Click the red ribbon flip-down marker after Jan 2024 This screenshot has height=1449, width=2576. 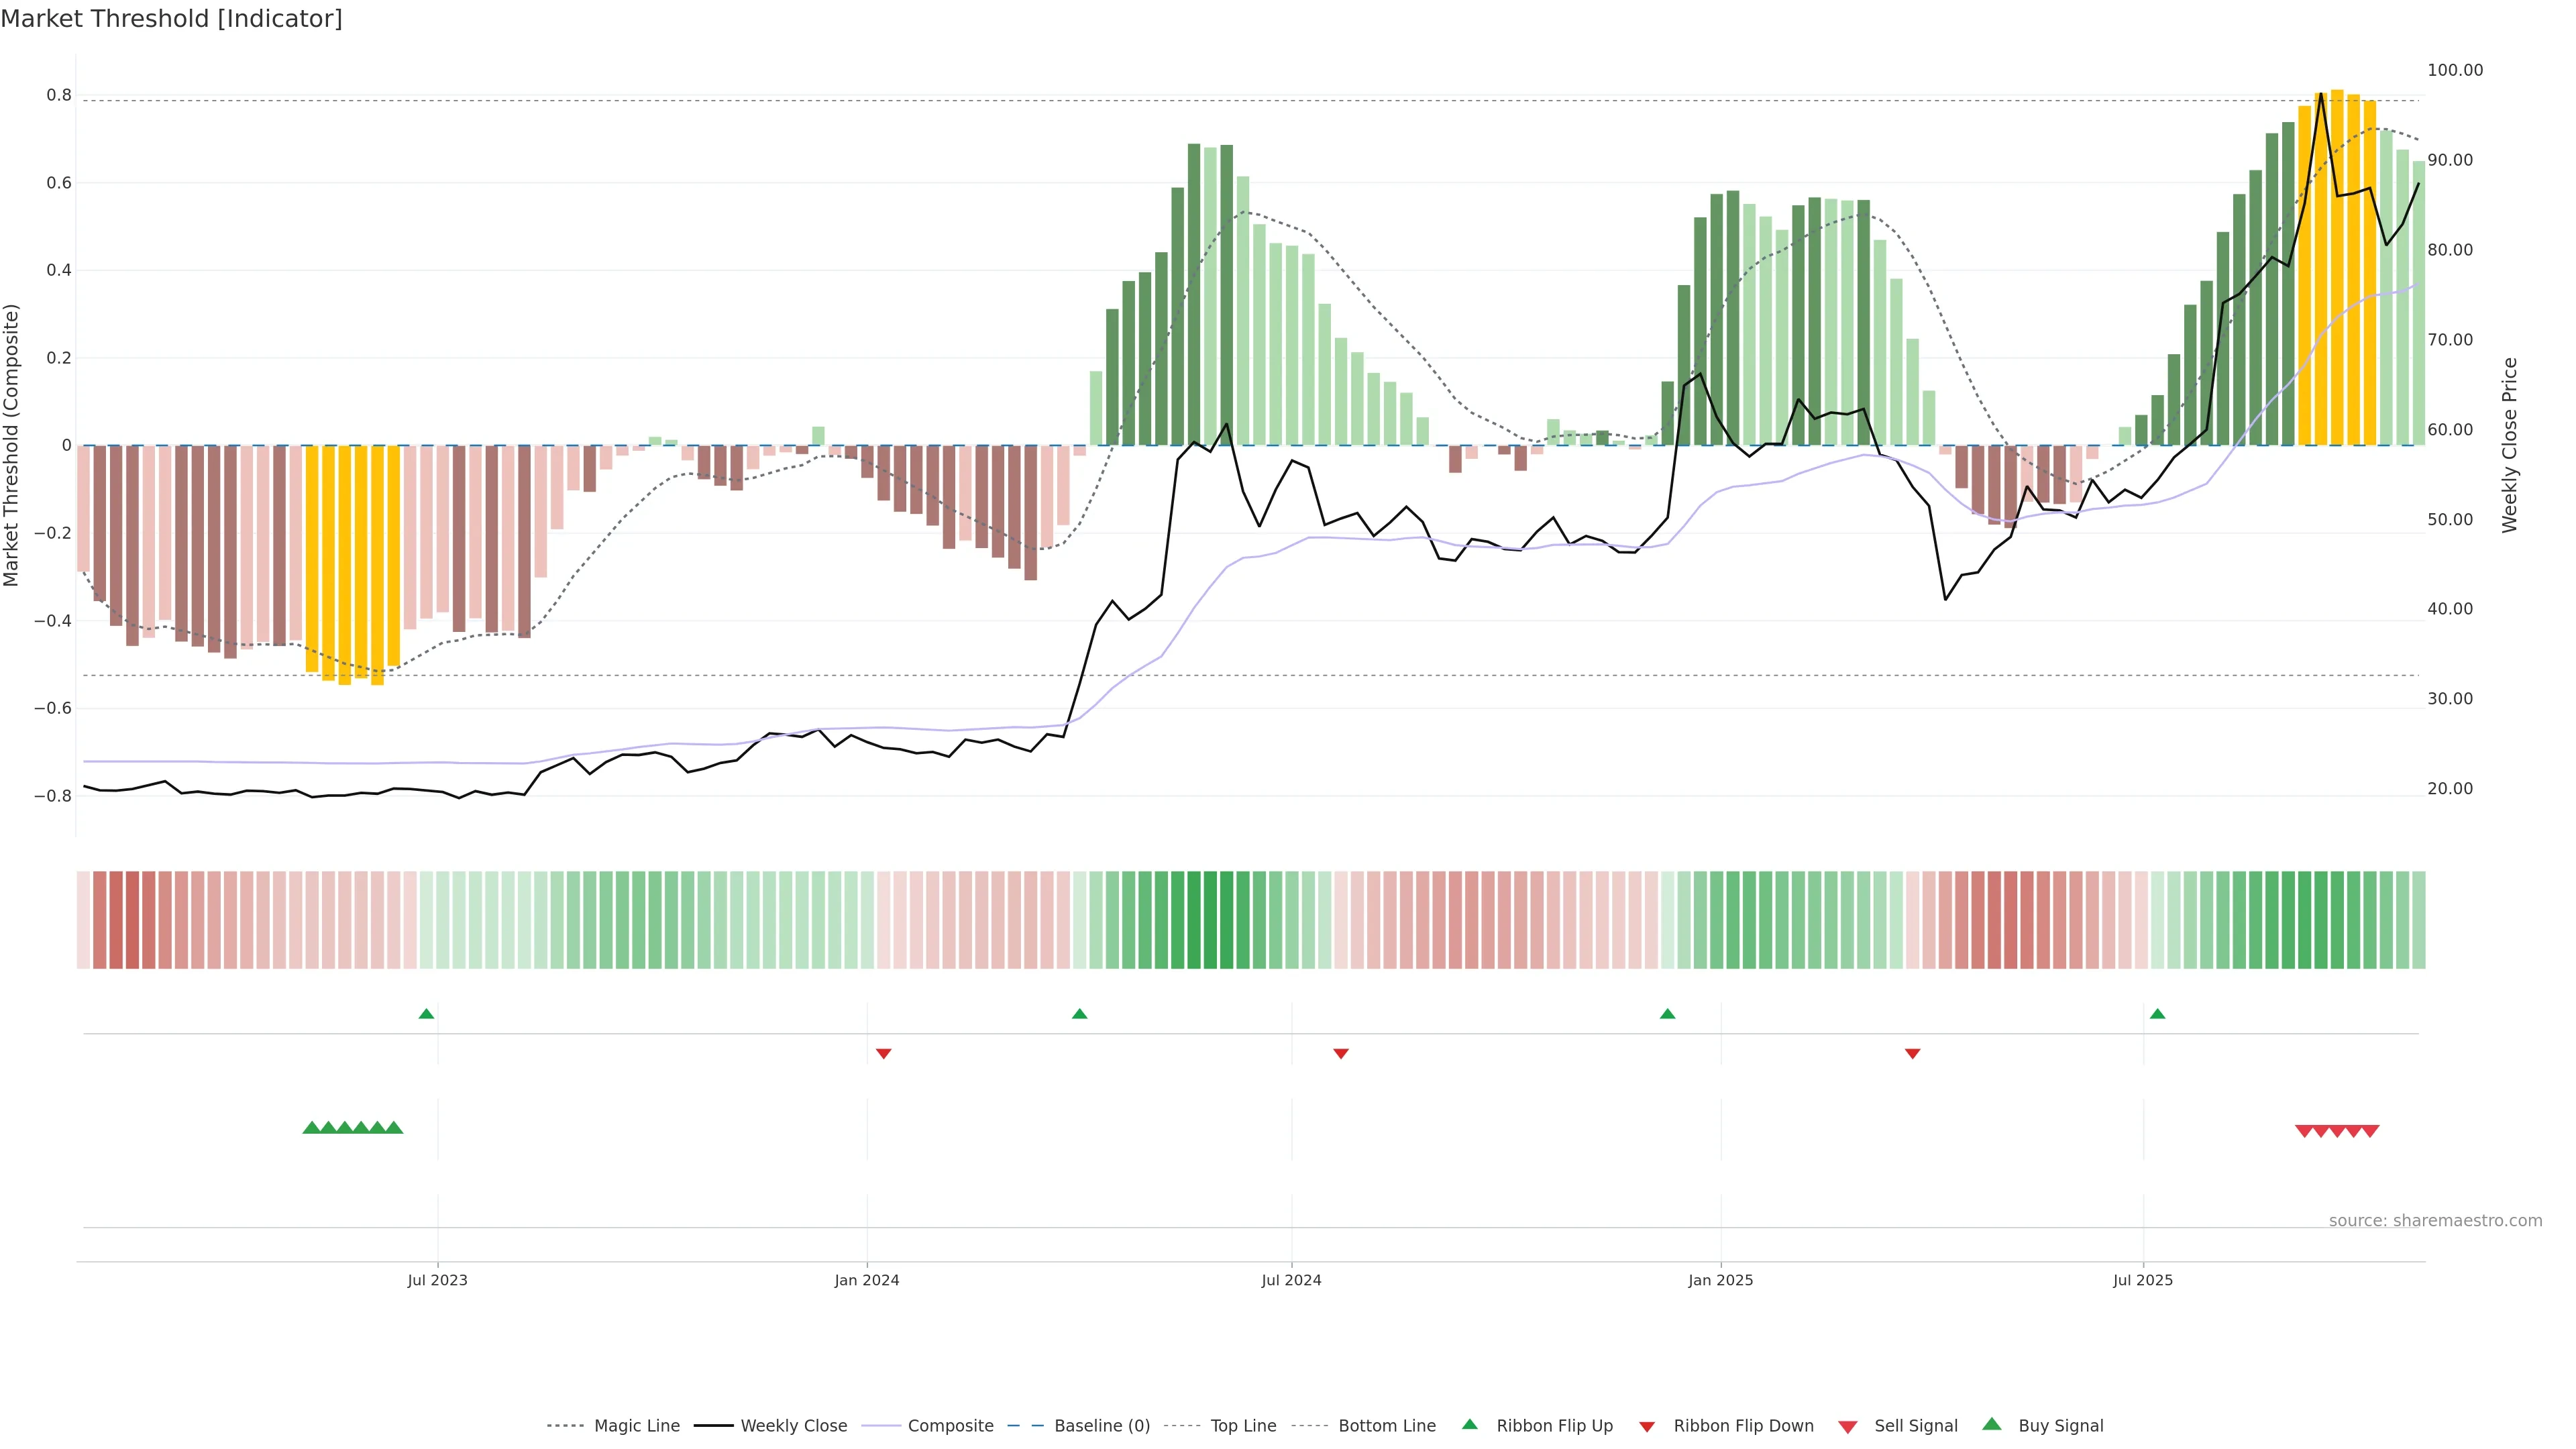[883, 1053]
